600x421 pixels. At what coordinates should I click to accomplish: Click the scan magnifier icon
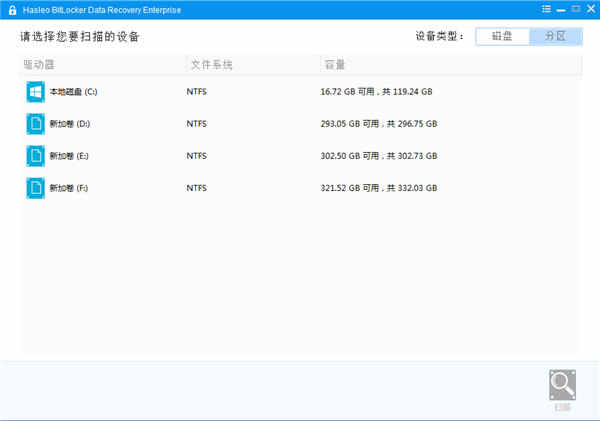click(x=562, y=385)
